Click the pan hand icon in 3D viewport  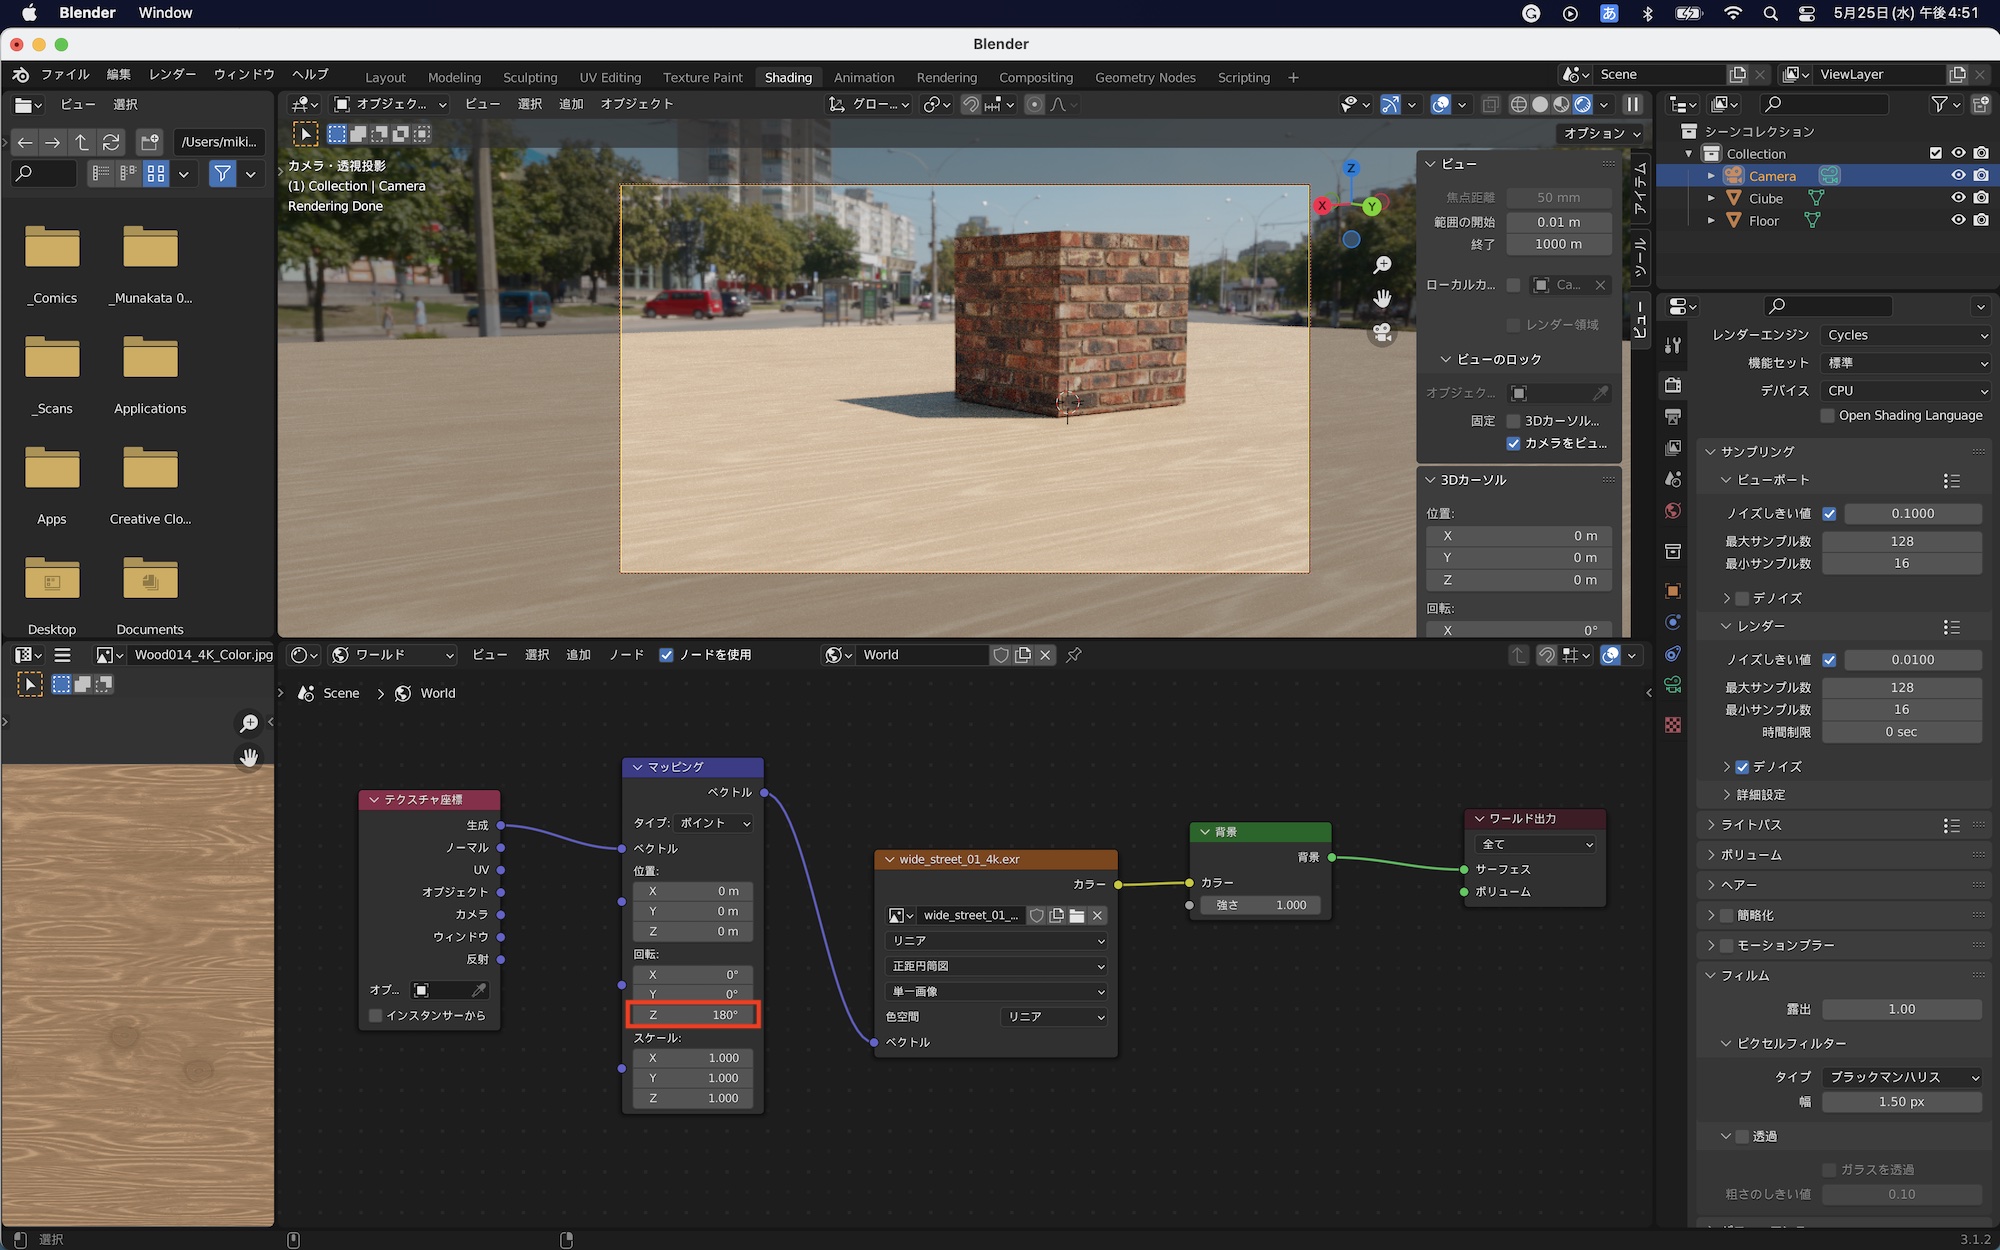point(1382,299)
